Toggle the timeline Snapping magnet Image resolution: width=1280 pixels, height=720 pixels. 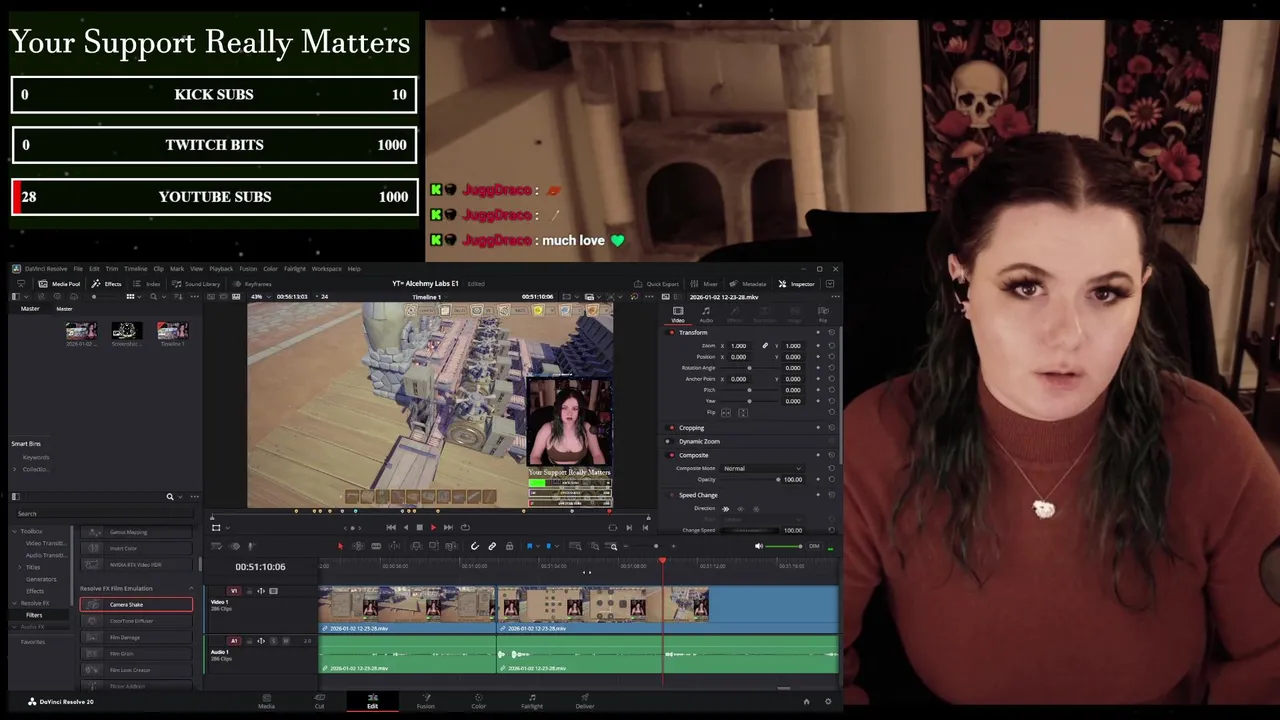[x=474, y=546]
